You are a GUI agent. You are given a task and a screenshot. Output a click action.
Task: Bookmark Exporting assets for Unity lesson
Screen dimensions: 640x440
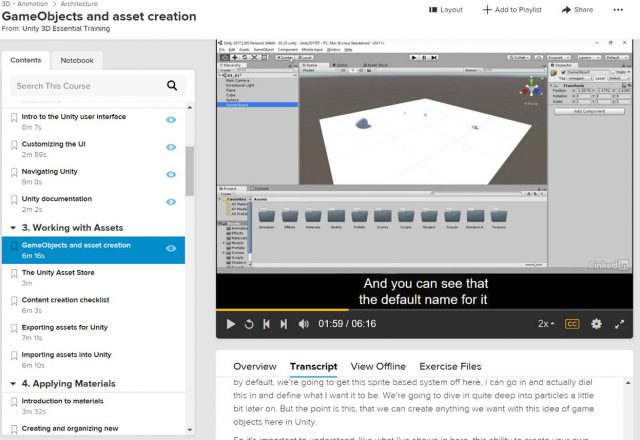click(14, 328)
